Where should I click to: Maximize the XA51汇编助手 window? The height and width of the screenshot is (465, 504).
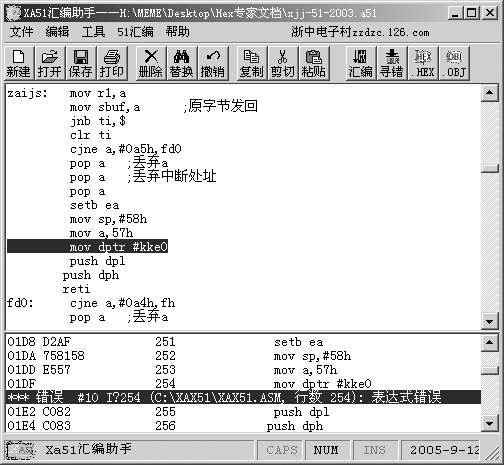tap(472, 13)
